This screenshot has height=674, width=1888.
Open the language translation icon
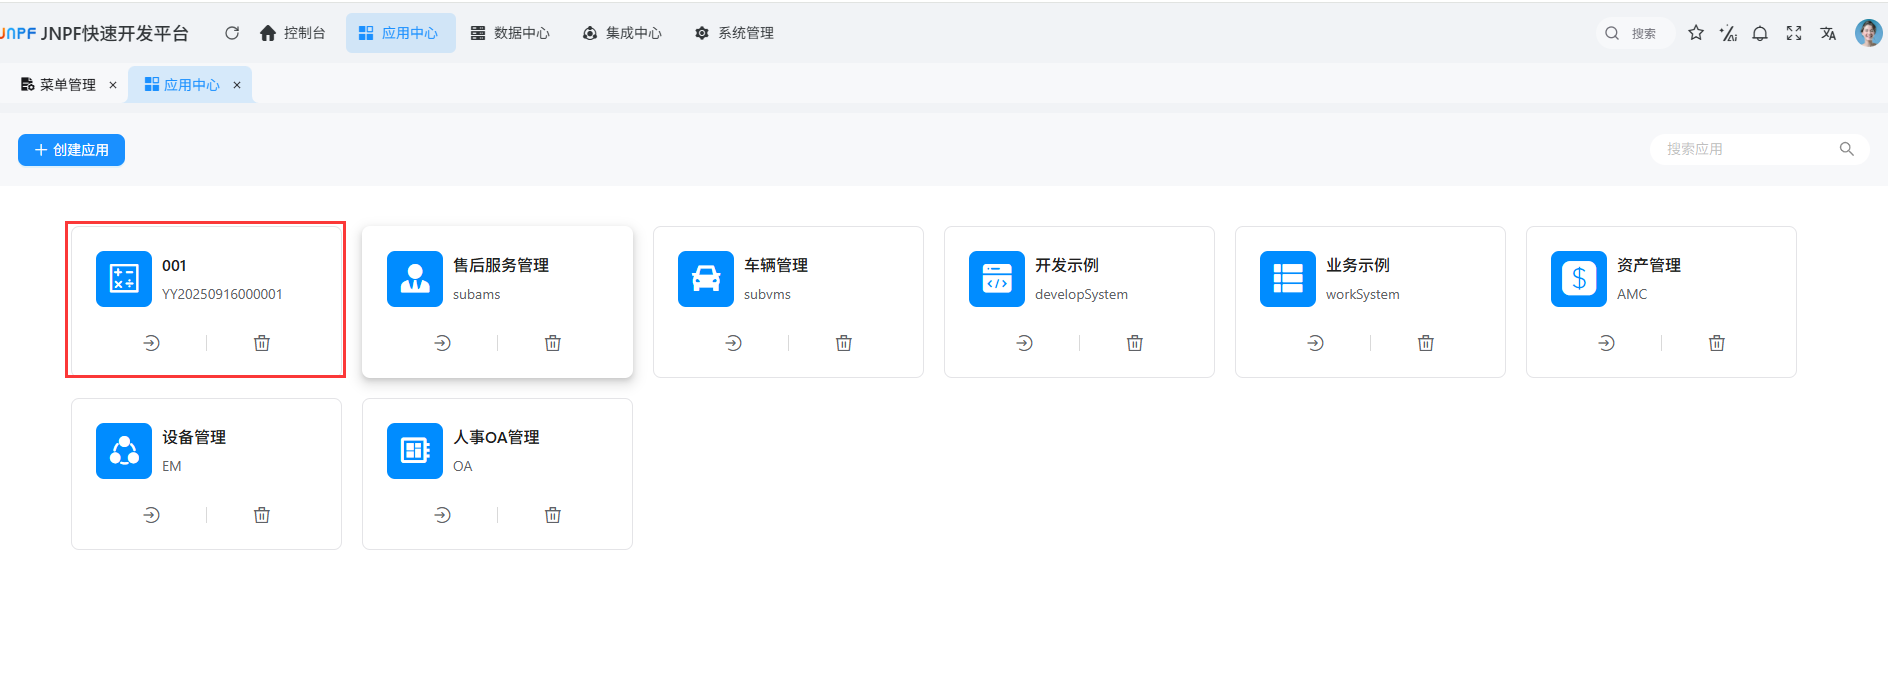[x=1828, y=33]
